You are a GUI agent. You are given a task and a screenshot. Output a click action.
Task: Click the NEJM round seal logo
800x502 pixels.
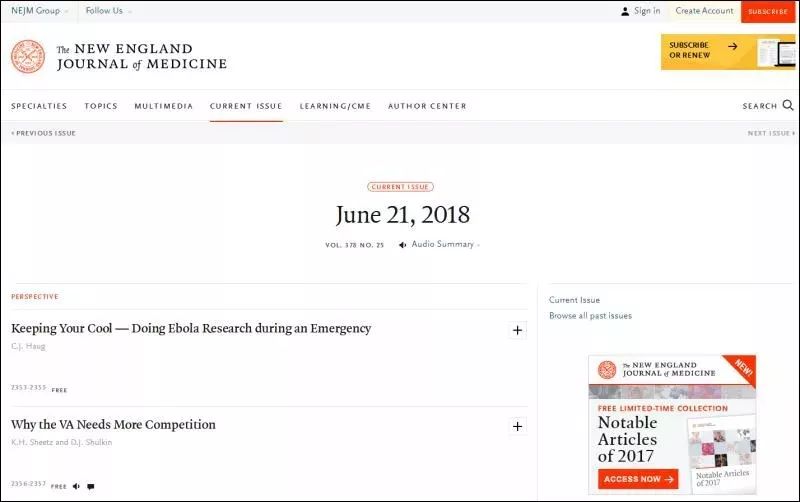[28, 57]
